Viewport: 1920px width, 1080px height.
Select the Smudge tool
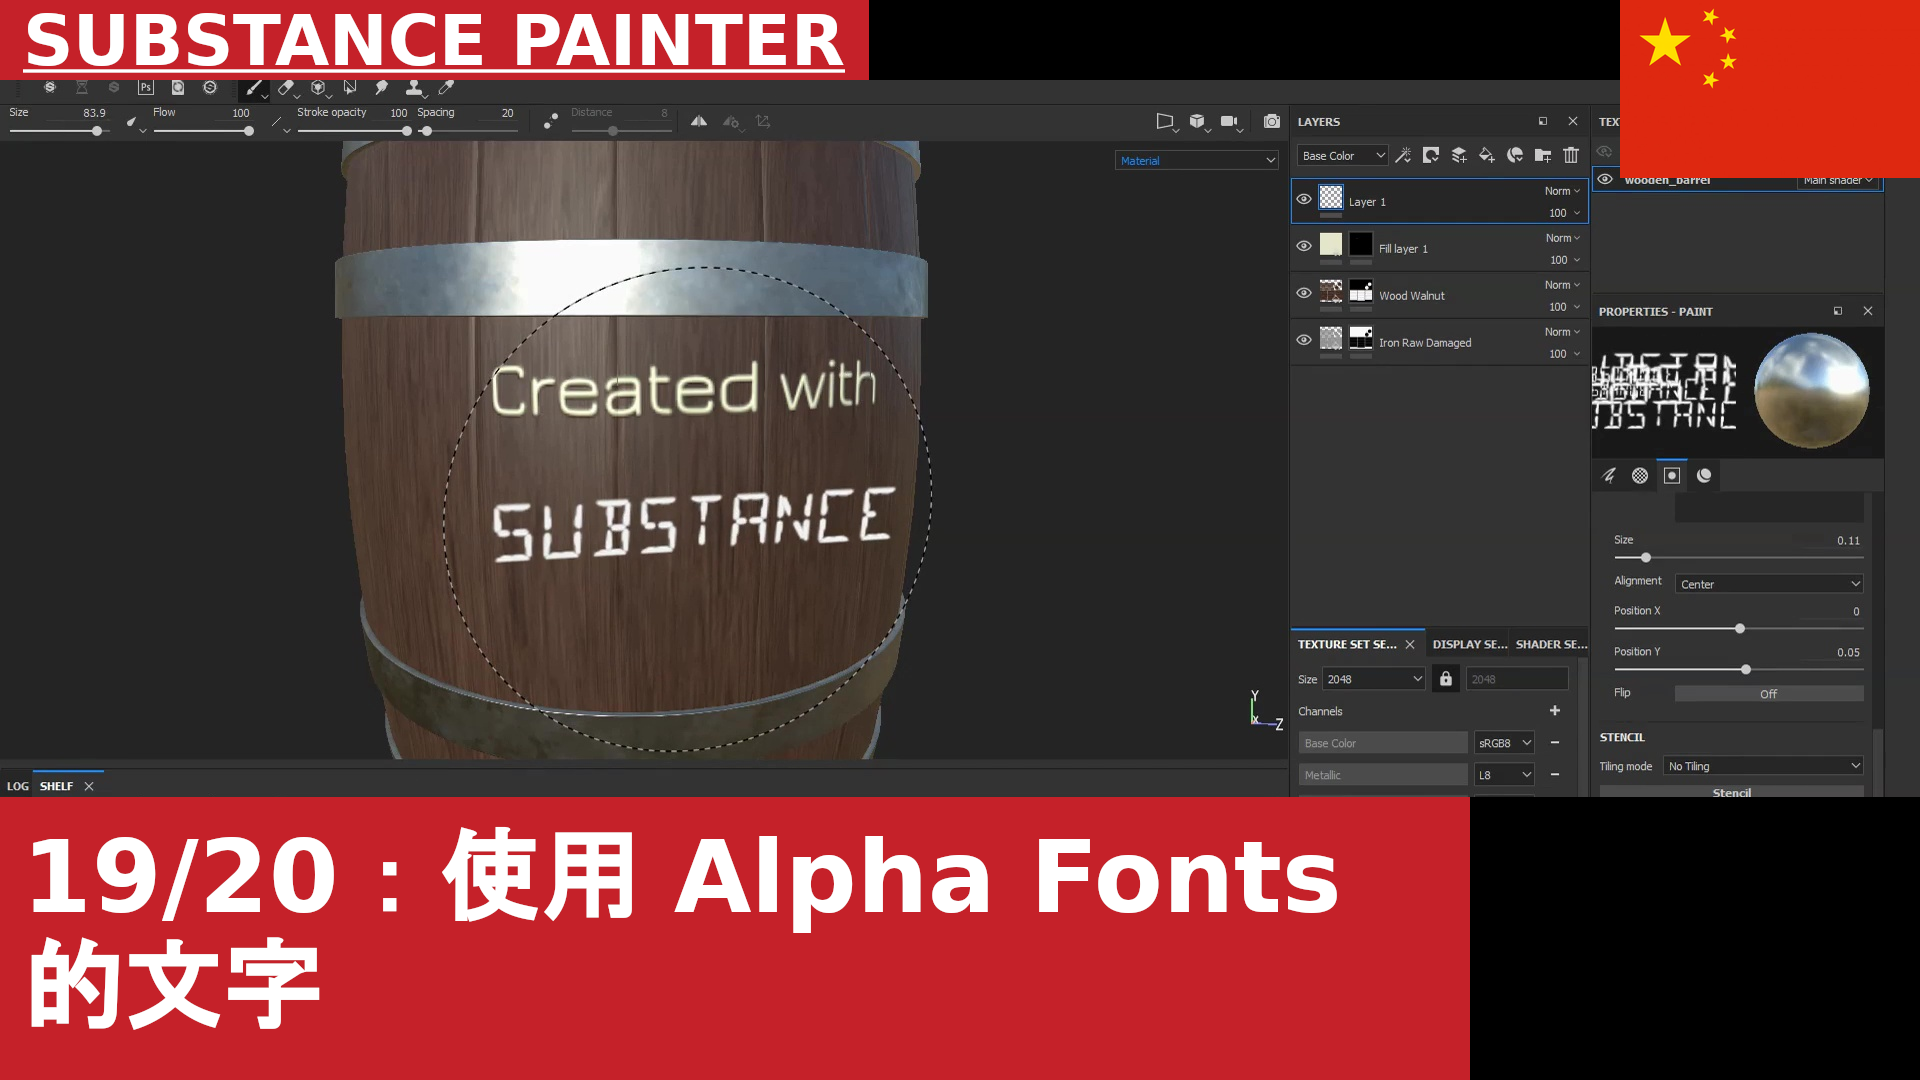pyautogui.click(x=382, y=88)
